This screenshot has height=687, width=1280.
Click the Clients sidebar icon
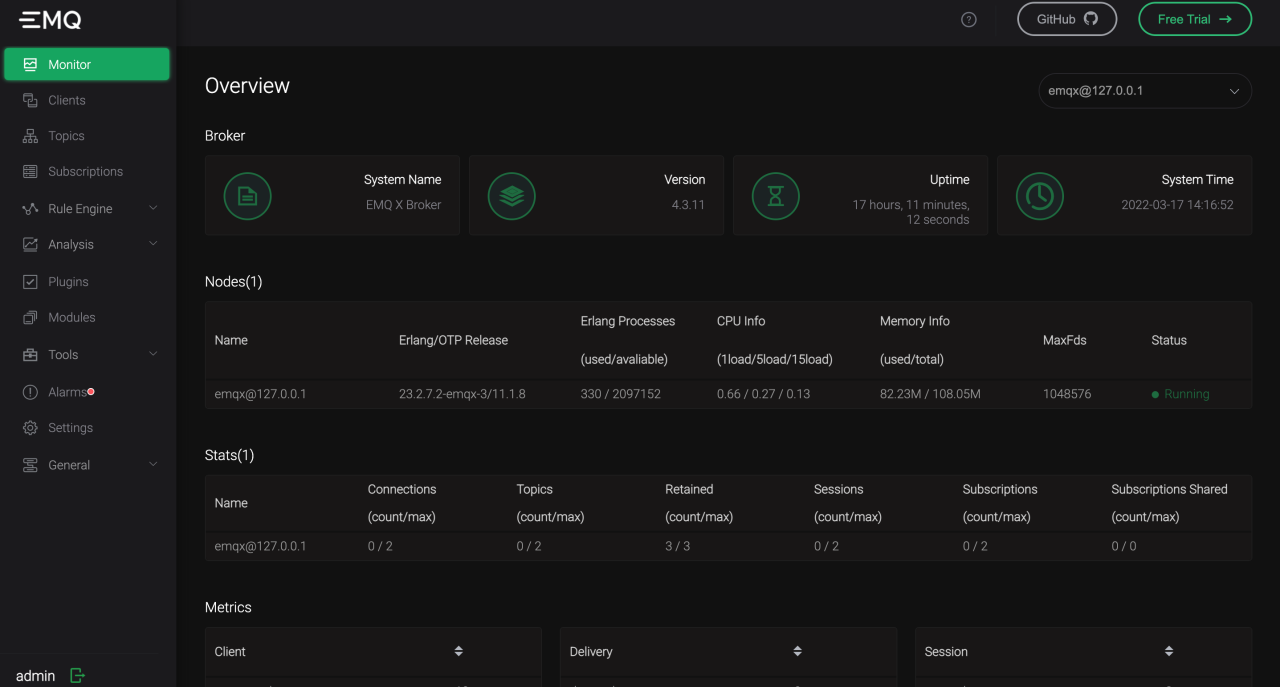click(x=30, y=100)
